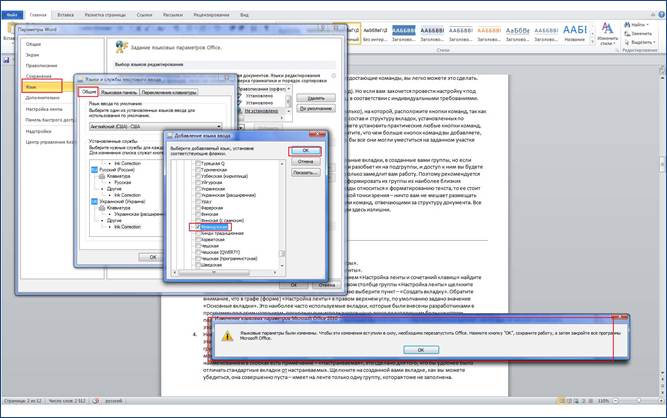Click OK in Add input language dialog
Image resolution: width=667 pixels, height=418 pixels.
point(305,151)
